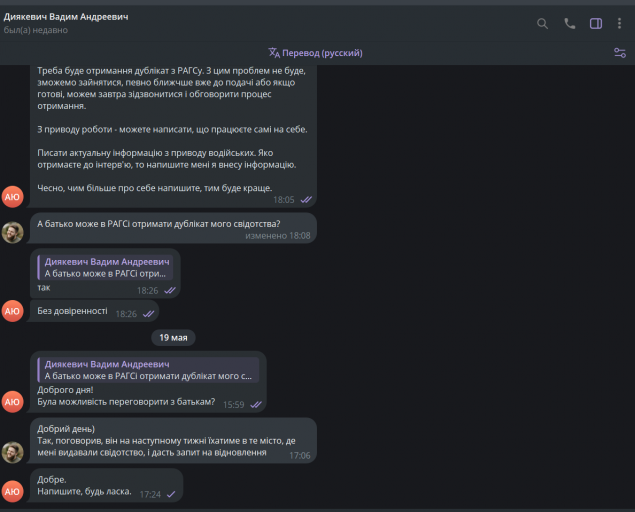Image resolution: width=635 pixels, height=512 pixels.
Task: Open search in this chat
Action: coord(543,24)
